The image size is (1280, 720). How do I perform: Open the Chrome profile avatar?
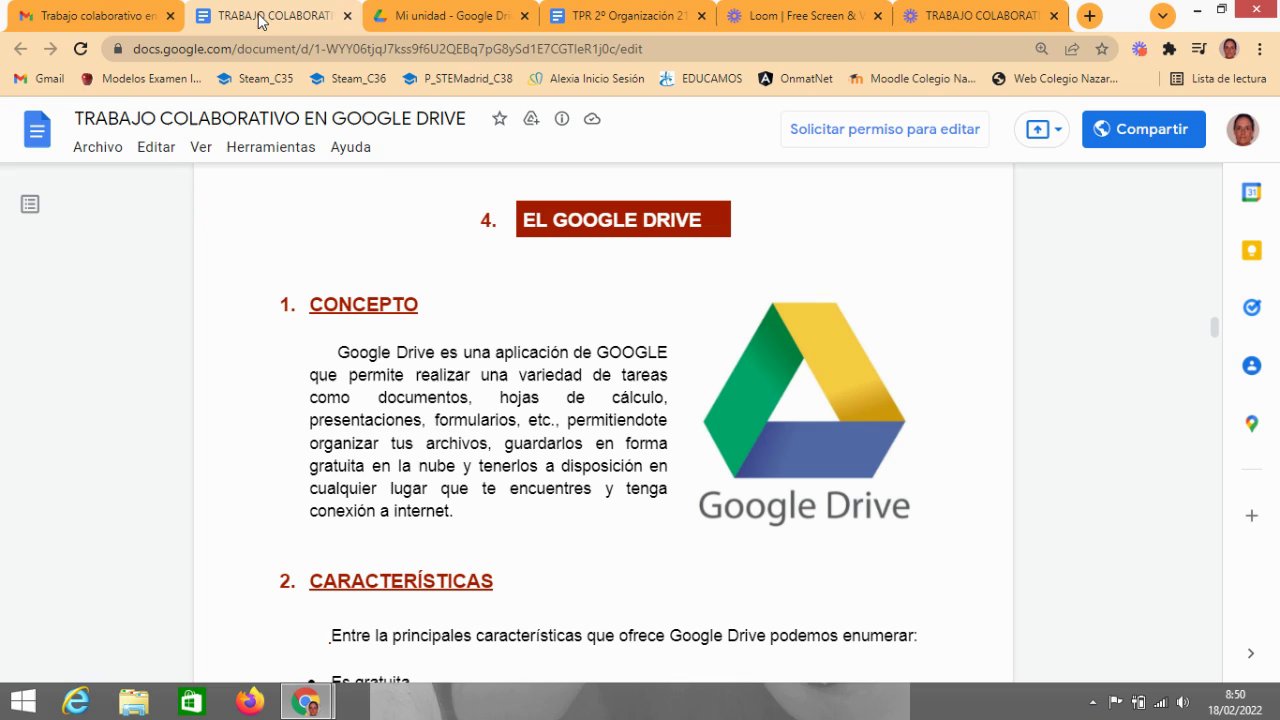[x=1230, y=48]
